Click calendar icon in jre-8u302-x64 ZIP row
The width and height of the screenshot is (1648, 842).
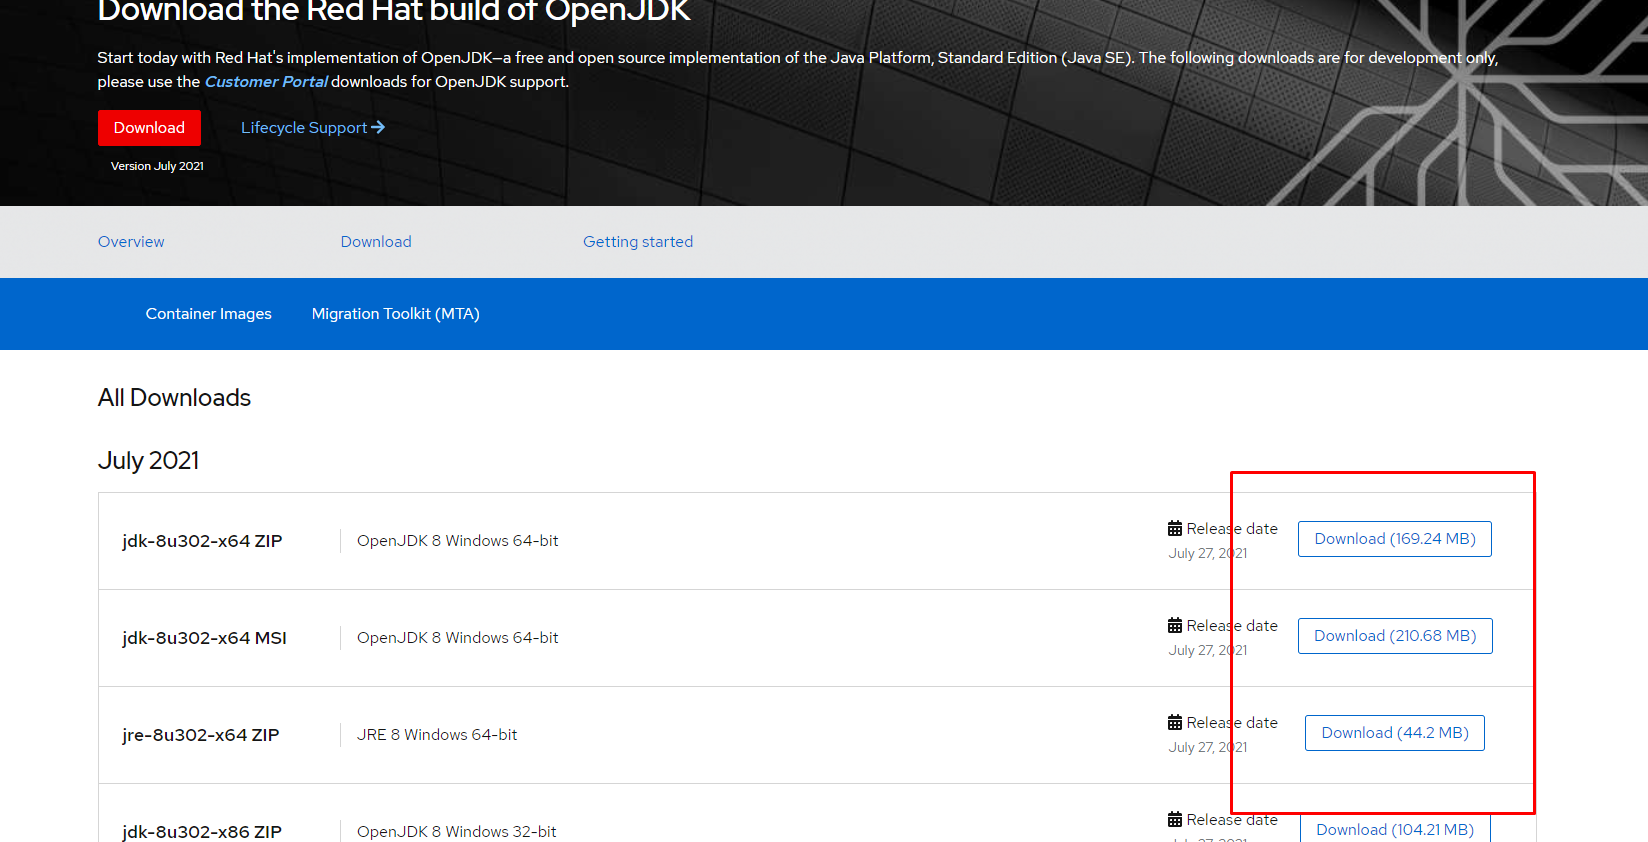[x=1175, y=722]
